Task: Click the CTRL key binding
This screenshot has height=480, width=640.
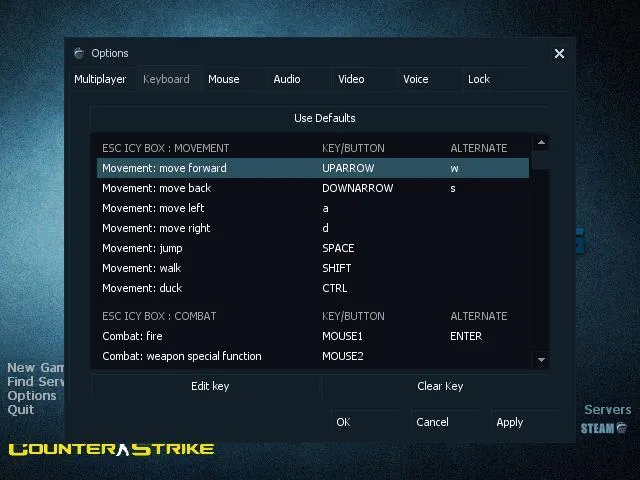Action: click(x=334, y=288)
